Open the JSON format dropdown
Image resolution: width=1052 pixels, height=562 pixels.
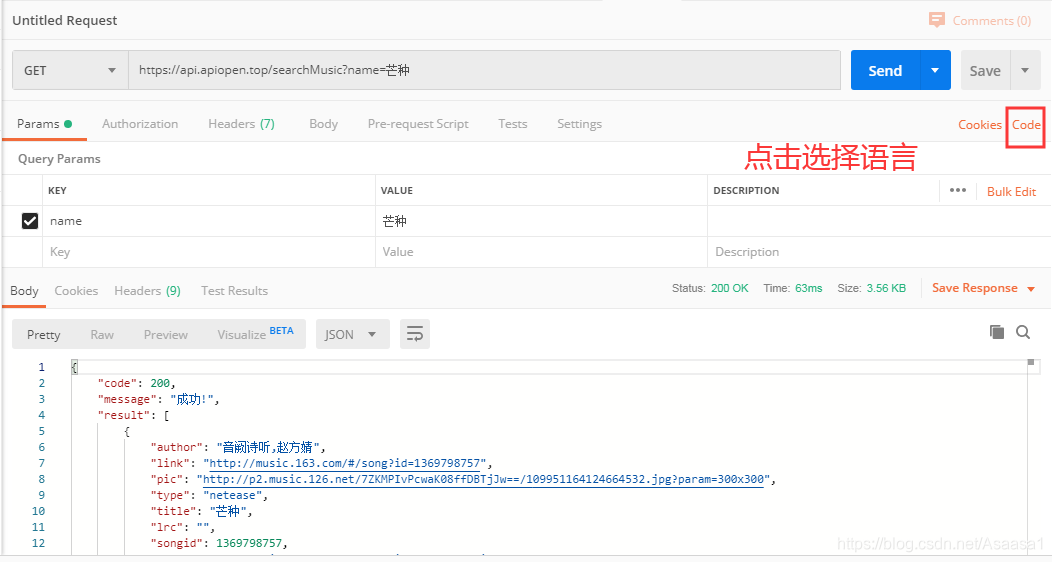(352, 334)
